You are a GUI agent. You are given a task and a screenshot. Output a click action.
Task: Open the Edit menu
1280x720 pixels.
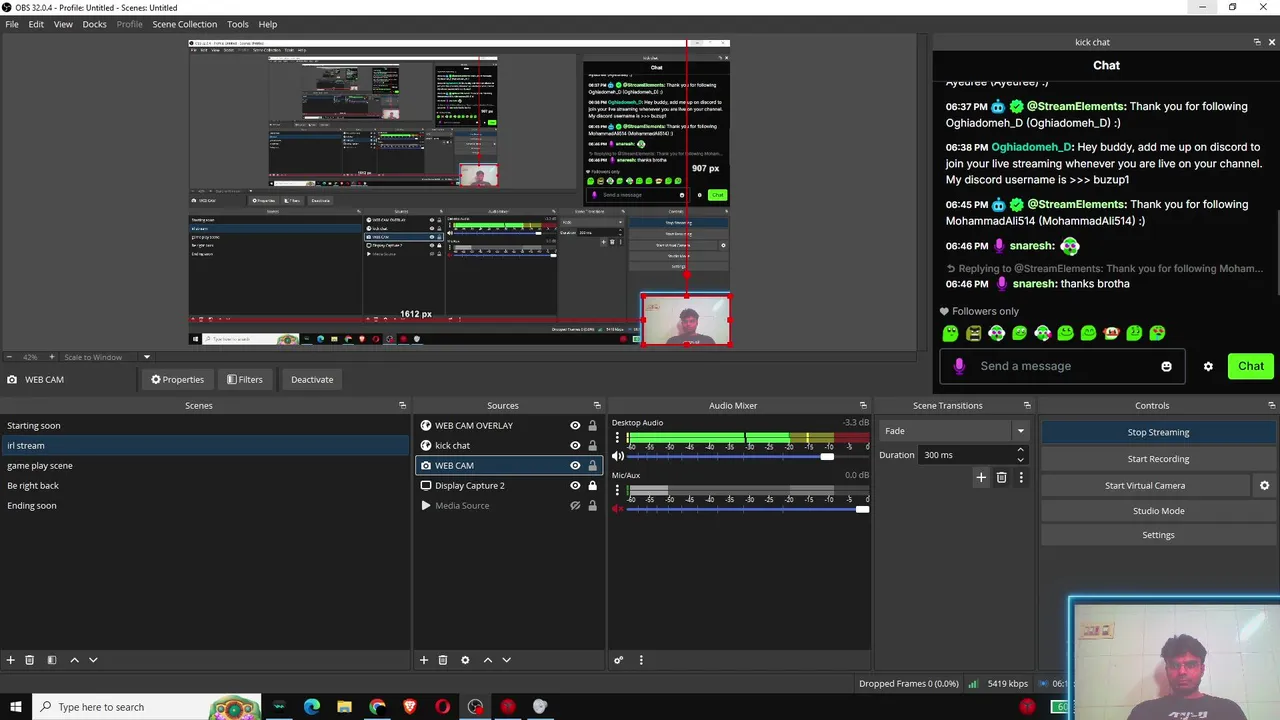coord(36,24)
